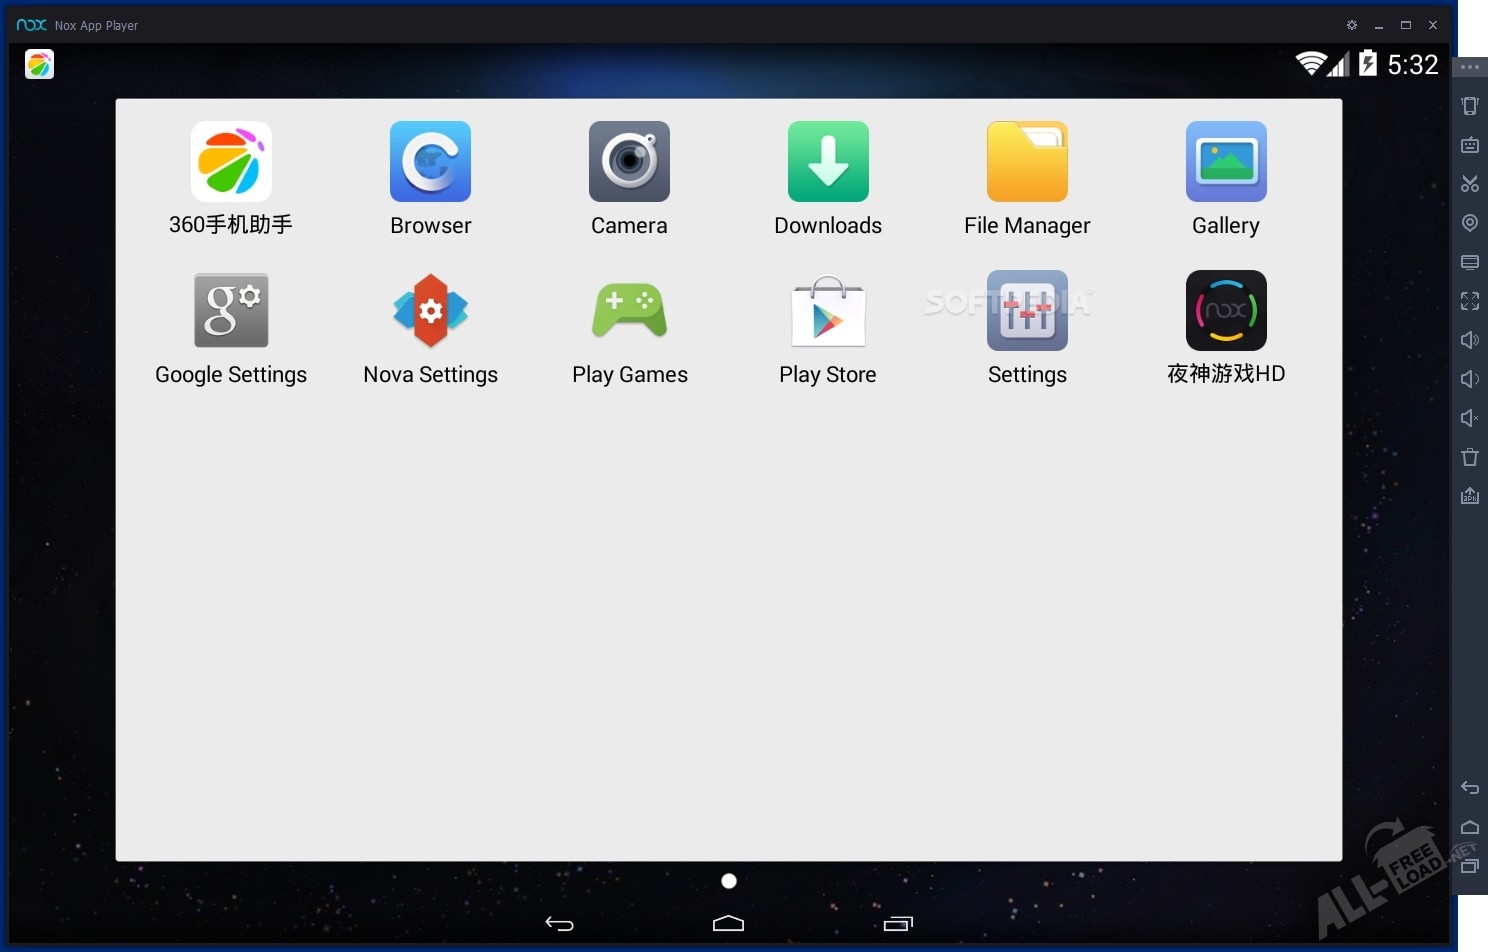Viewport: 1488px width, 952px height.
Task: Open Google Settings
Action: click(x=231, y=311)
